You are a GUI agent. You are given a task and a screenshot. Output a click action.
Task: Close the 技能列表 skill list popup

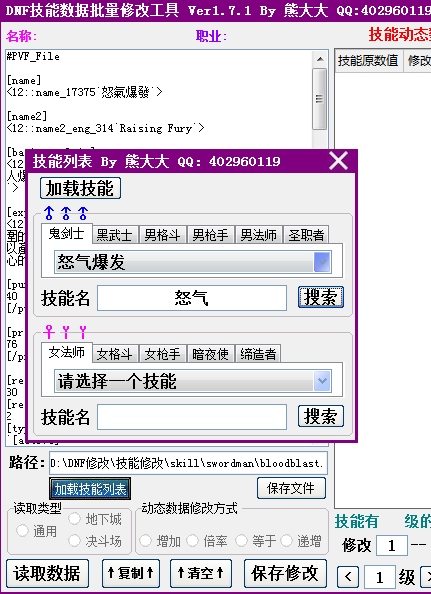pos(338,161)
